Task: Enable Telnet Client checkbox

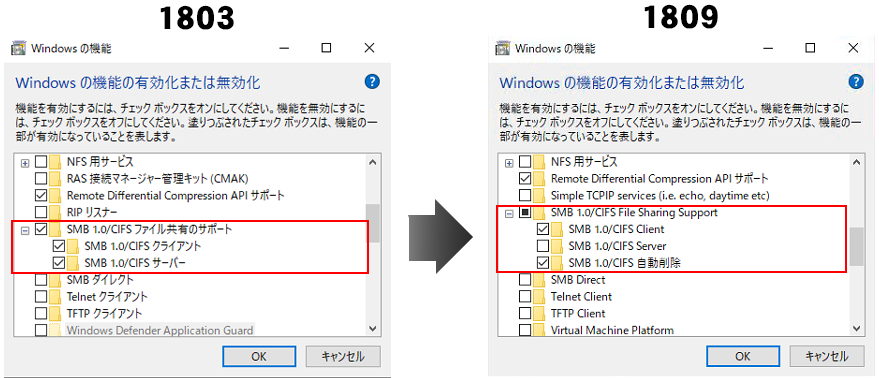Action: pyautogui.click(x=525, y=296)
